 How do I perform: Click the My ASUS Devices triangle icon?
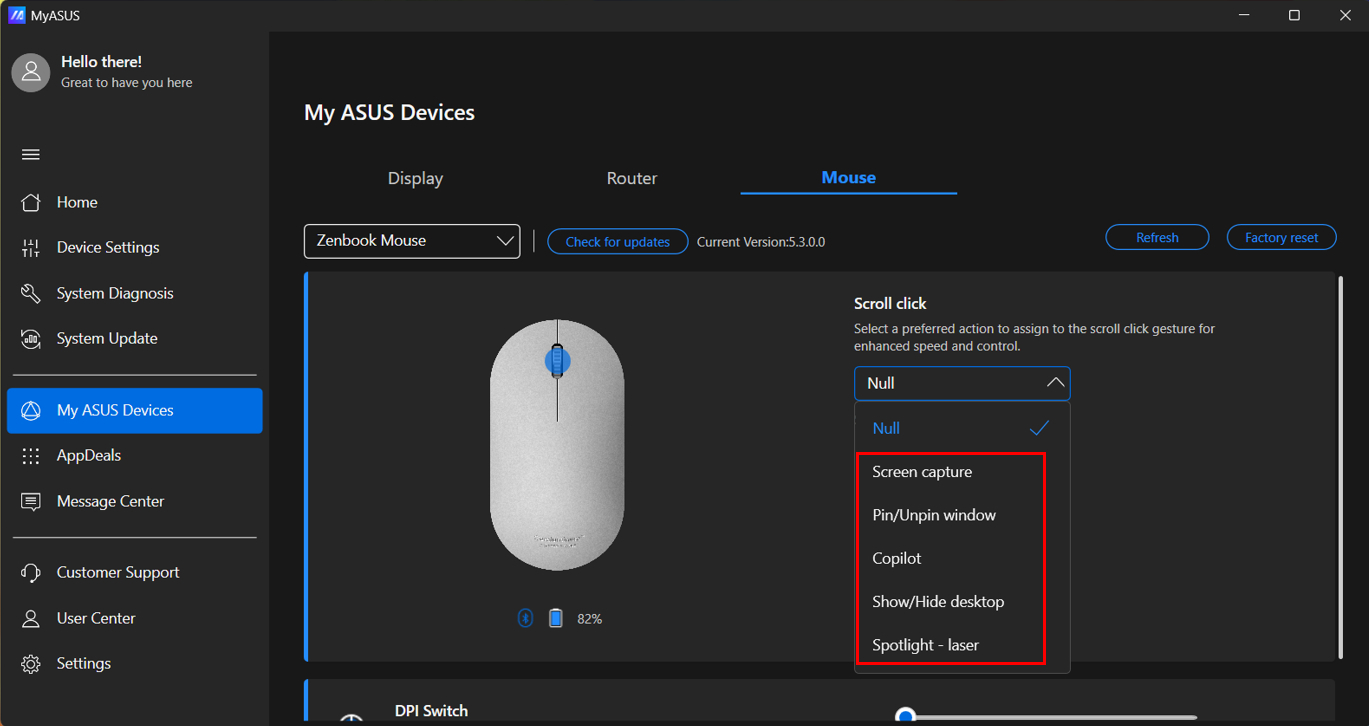tap(31, 411)
